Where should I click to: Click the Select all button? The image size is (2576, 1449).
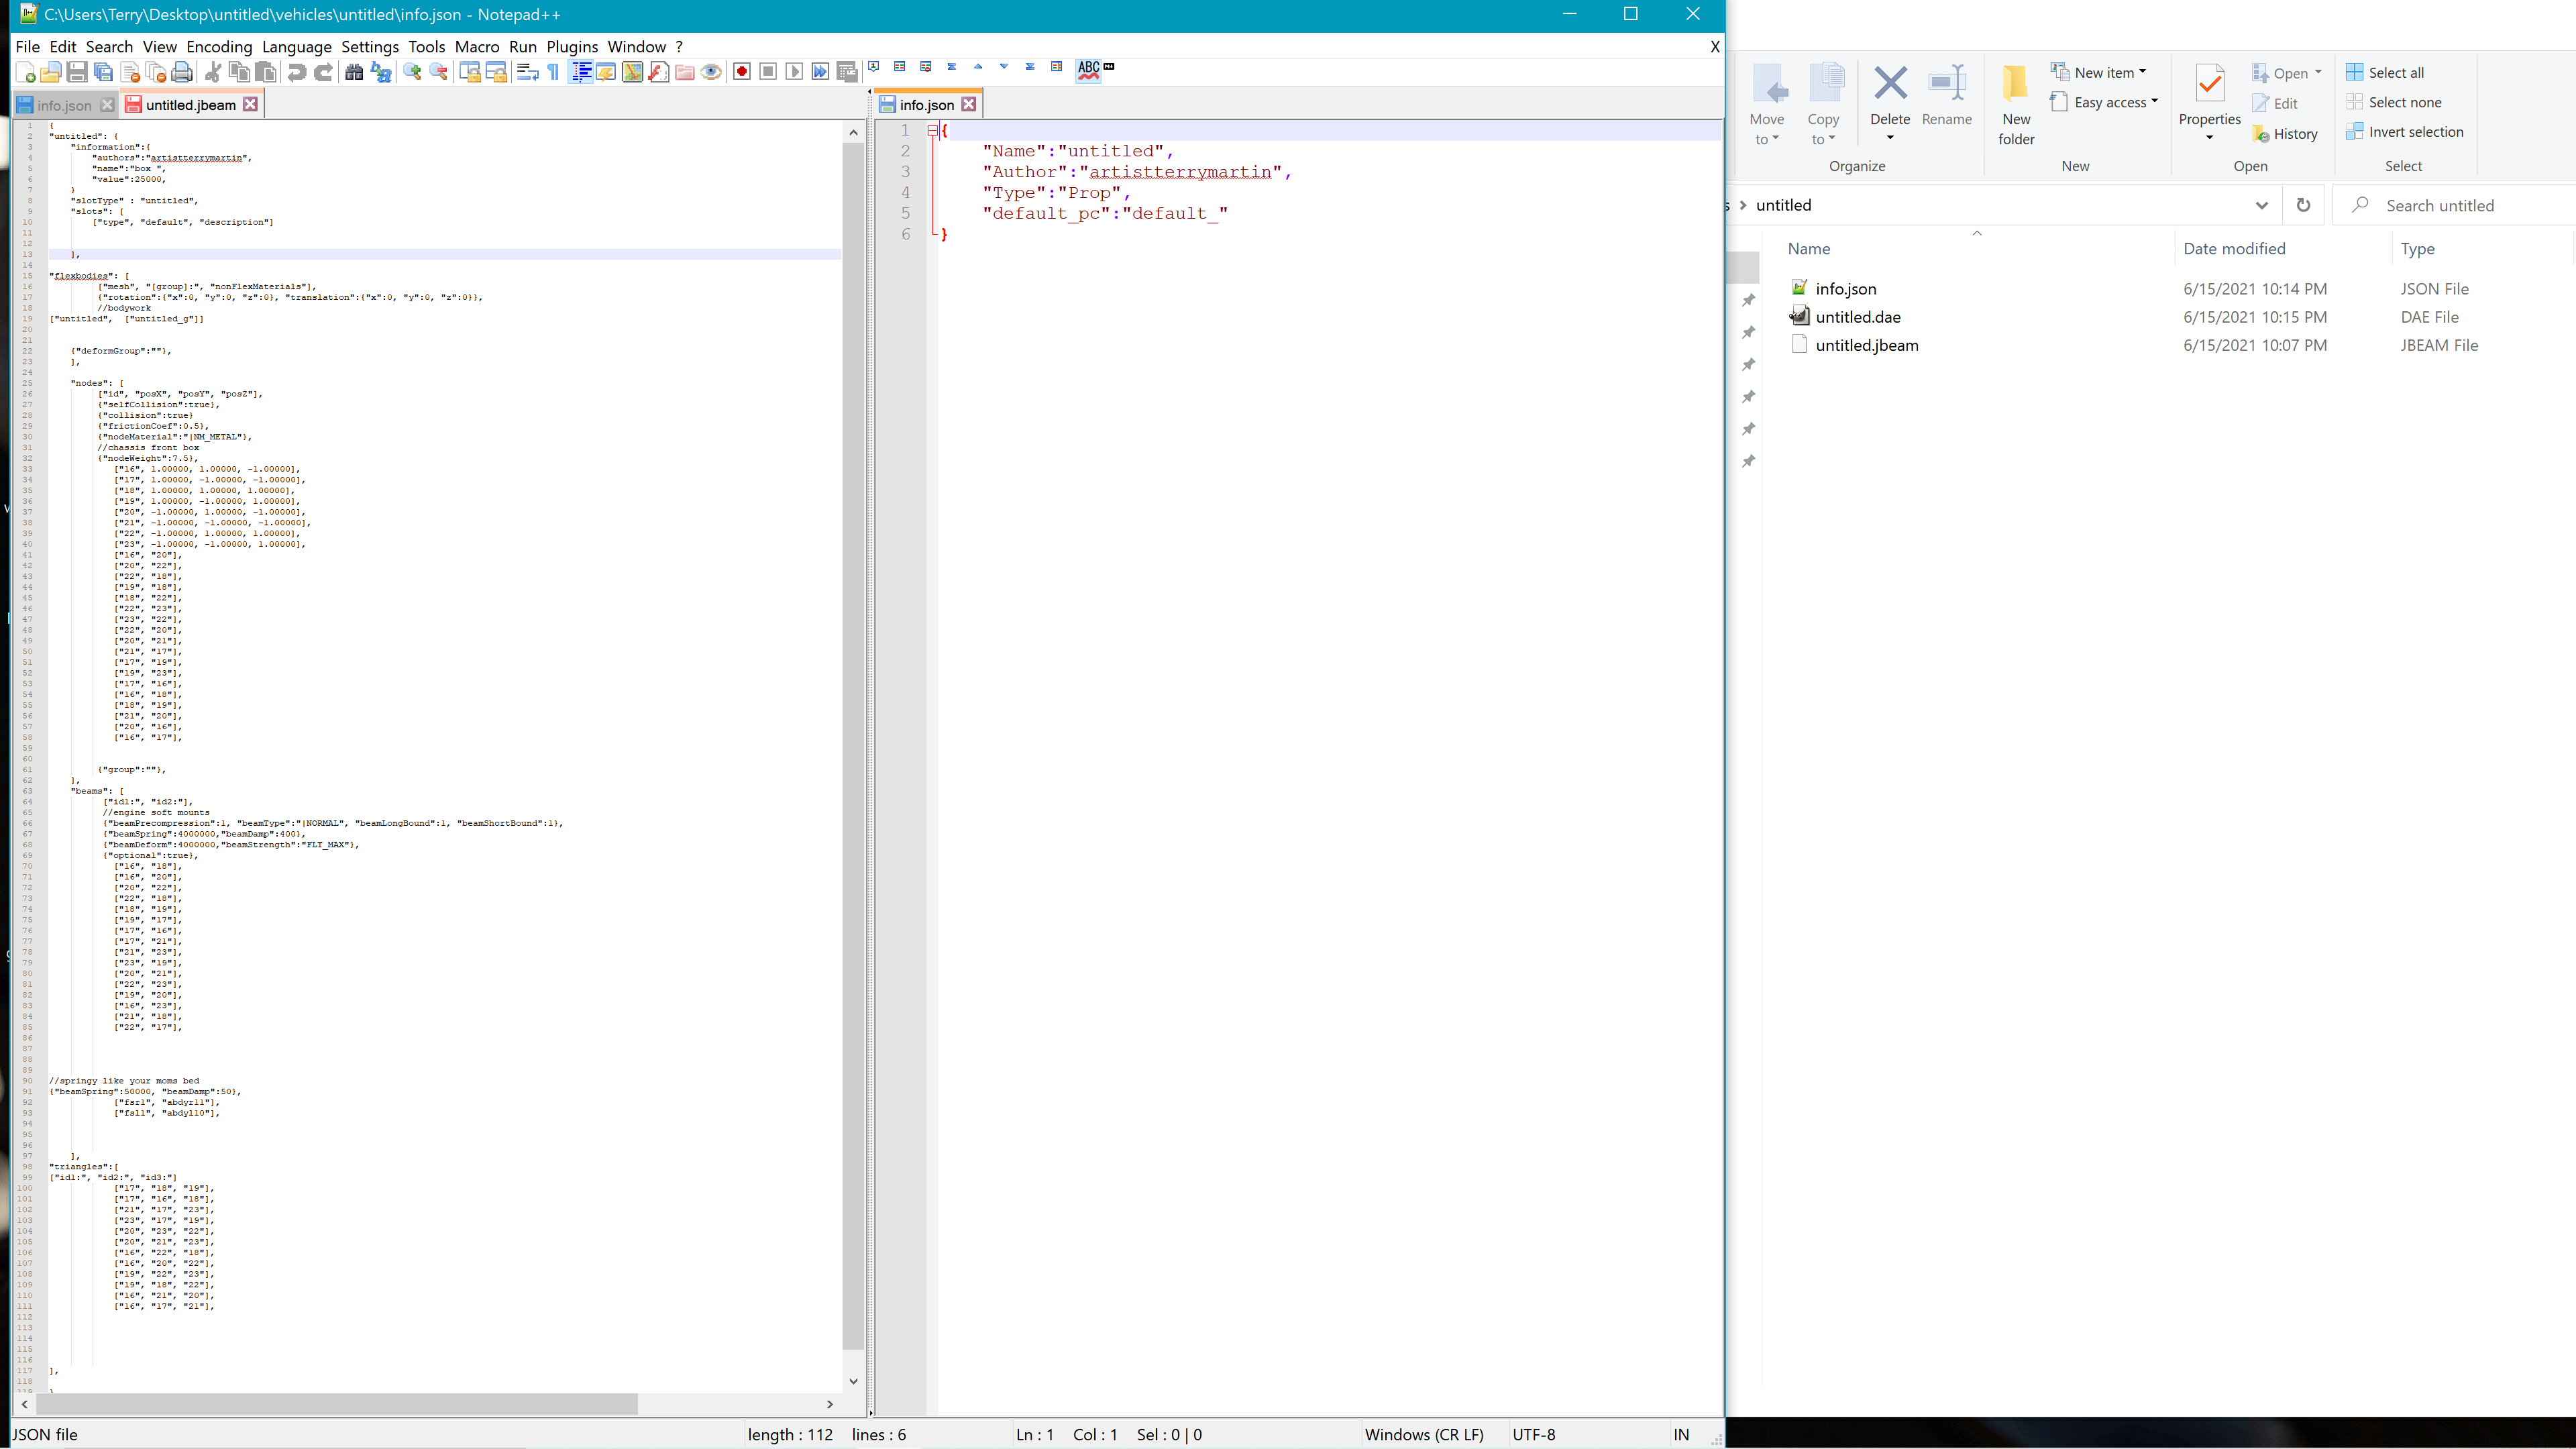point(2385,73)
